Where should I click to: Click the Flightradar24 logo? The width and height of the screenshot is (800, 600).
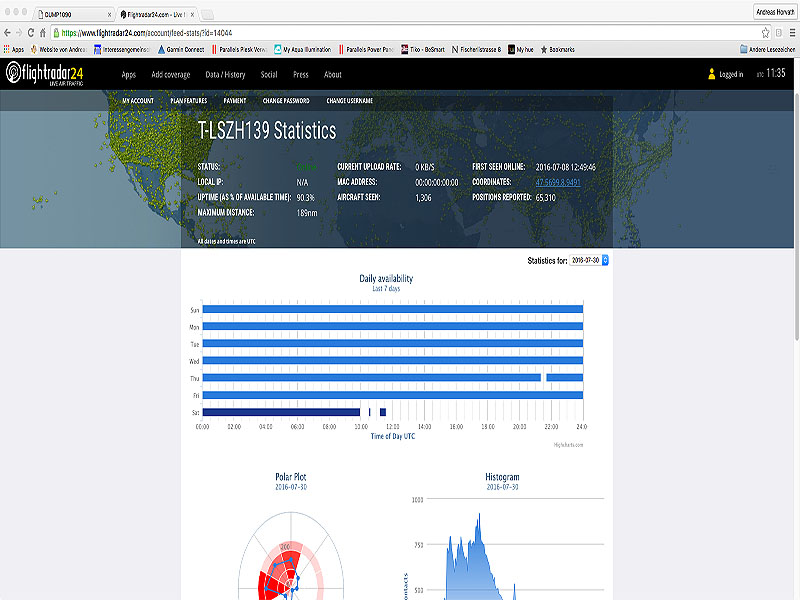[44, 74]
